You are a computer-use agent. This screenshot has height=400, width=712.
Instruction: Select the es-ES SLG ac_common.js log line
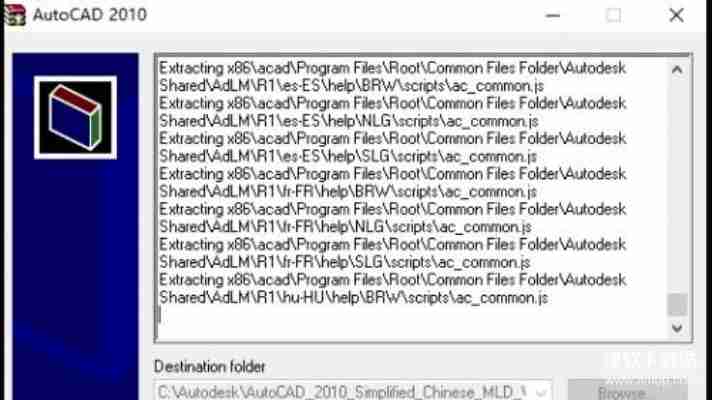pyautogui.click(x=392, y=148)
